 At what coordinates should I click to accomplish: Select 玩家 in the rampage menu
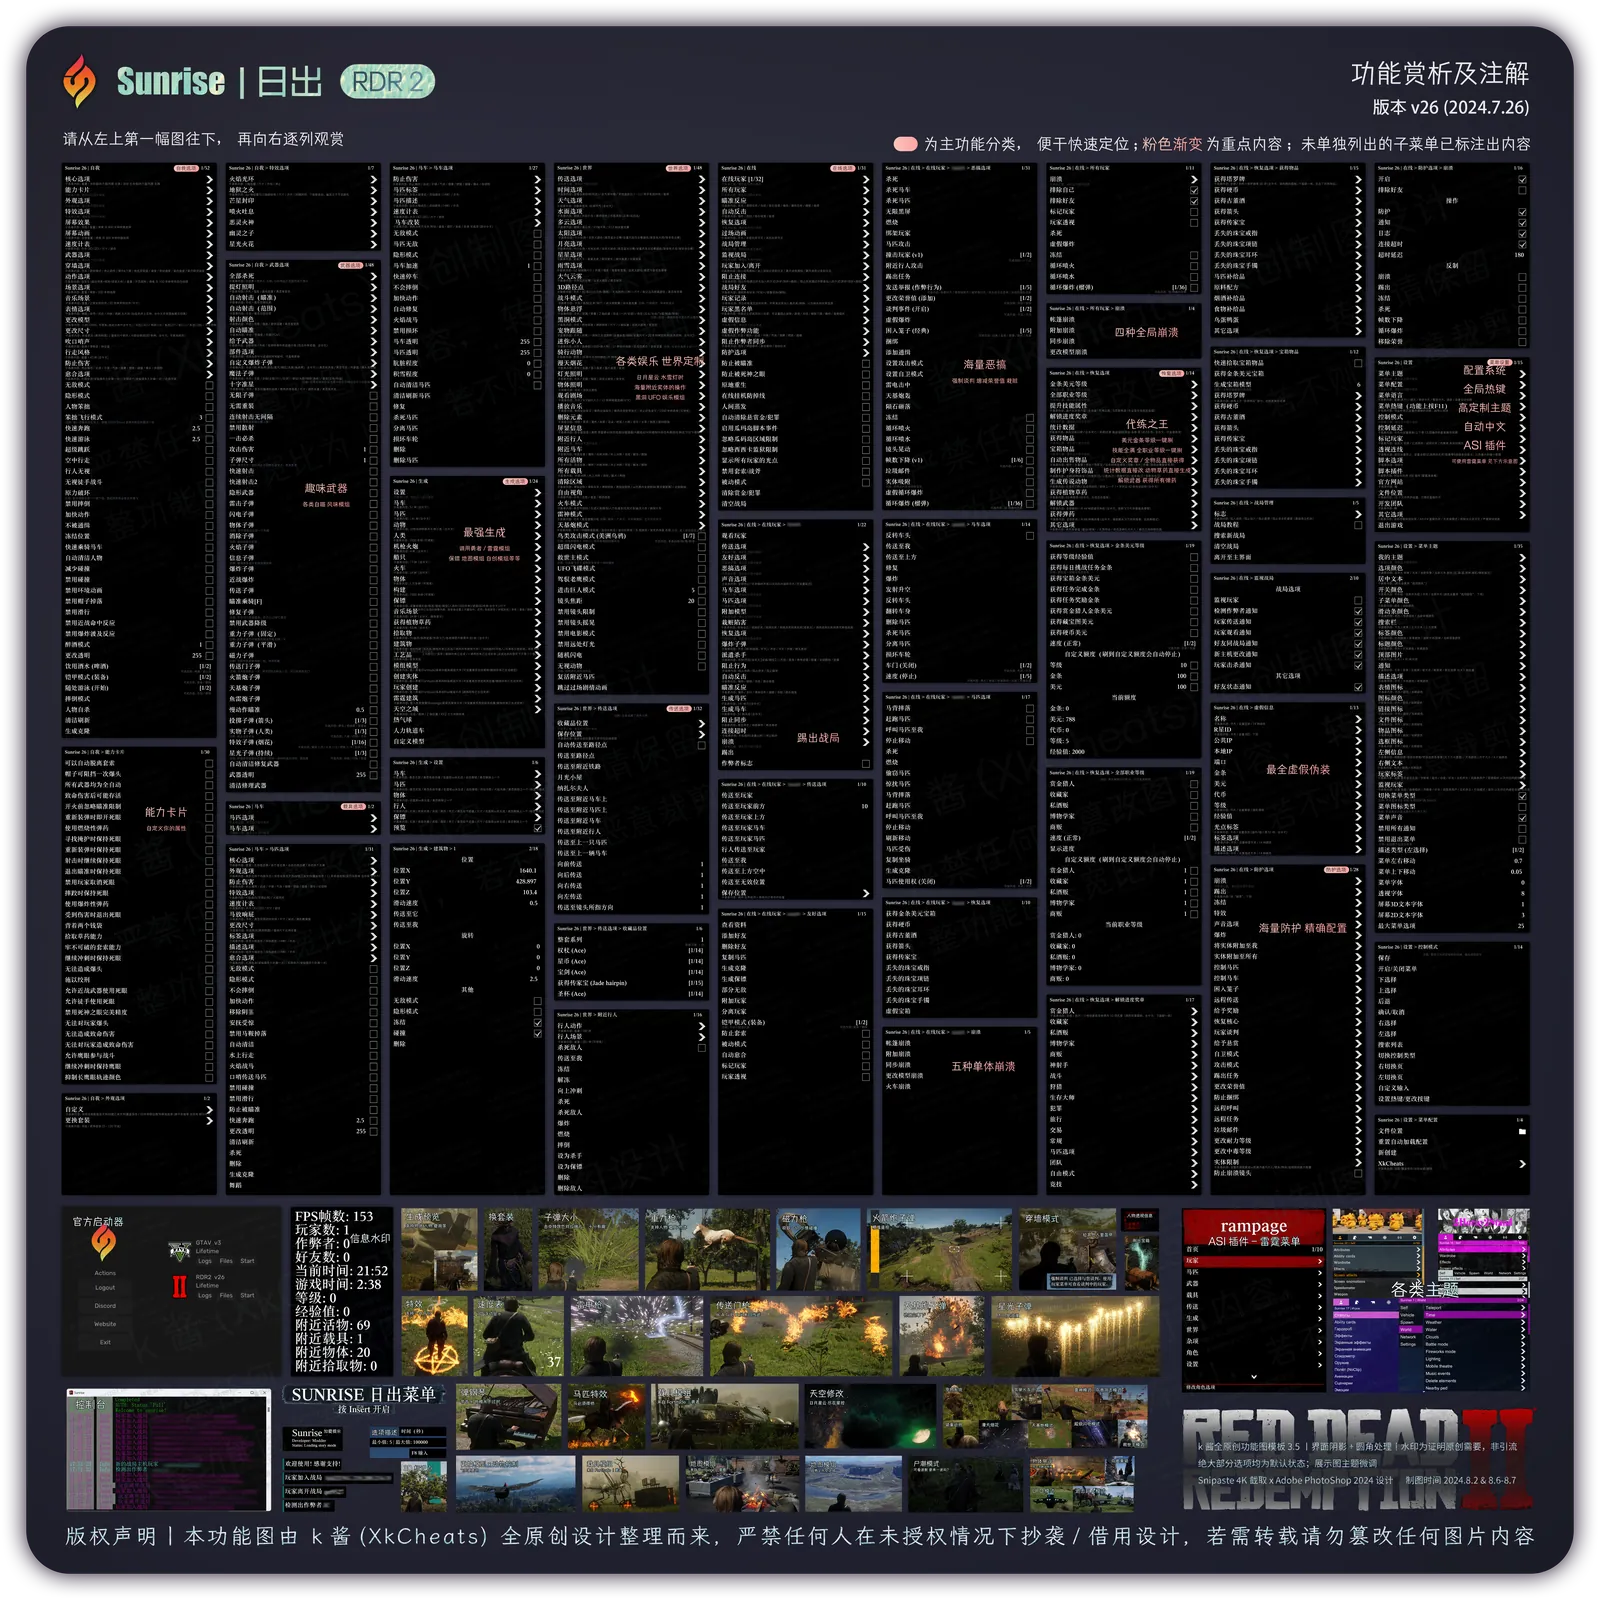(x=1253, y=1262)
